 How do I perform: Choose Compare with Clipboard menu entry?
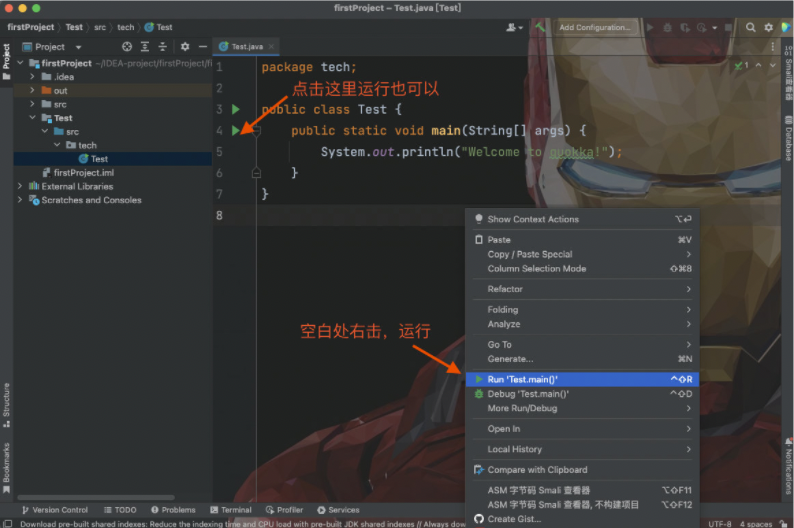pos(582,470)
